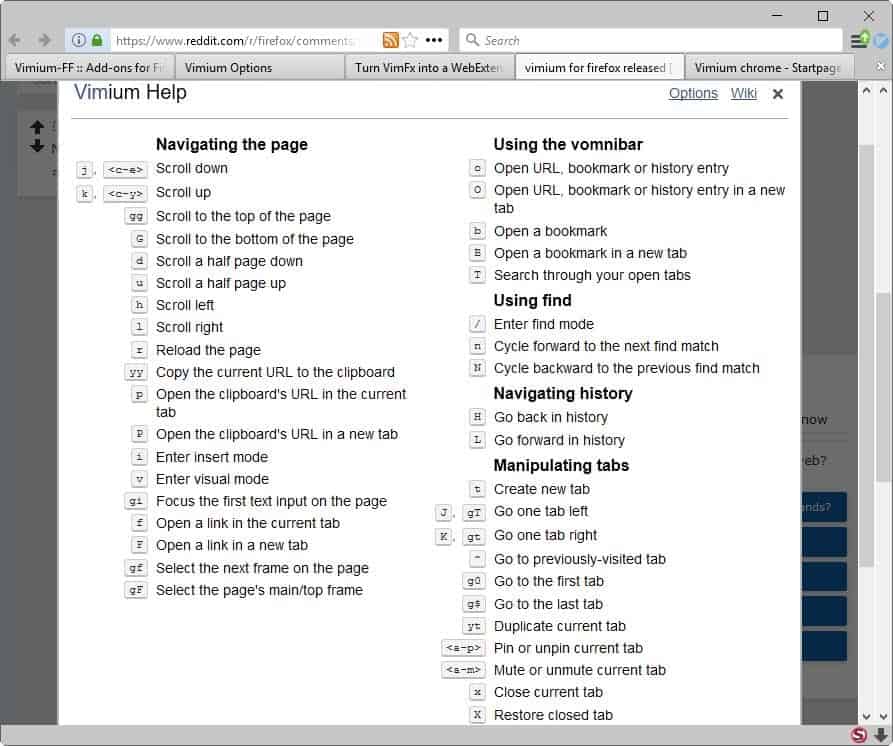The width and height of the screenshot is (893, 746).
Task: Upvote the reddit post behind the dialog
Action: tap(37, 126)
